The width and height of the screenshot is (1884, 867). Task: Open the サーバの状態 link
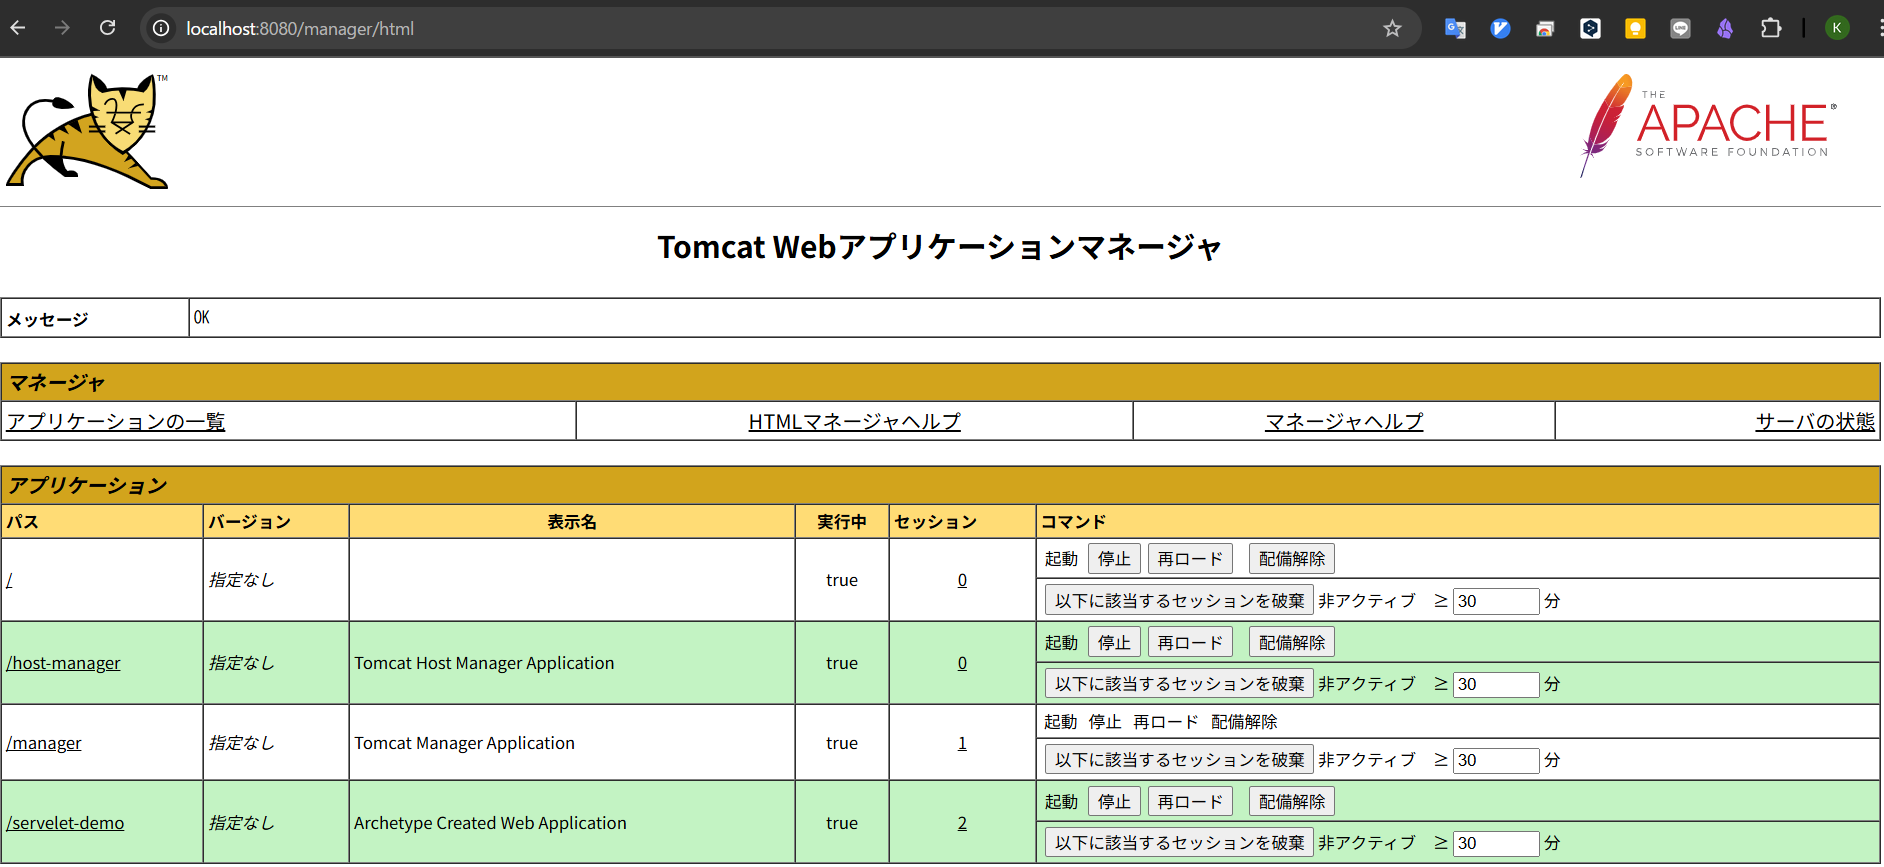tap(1814, 422)
